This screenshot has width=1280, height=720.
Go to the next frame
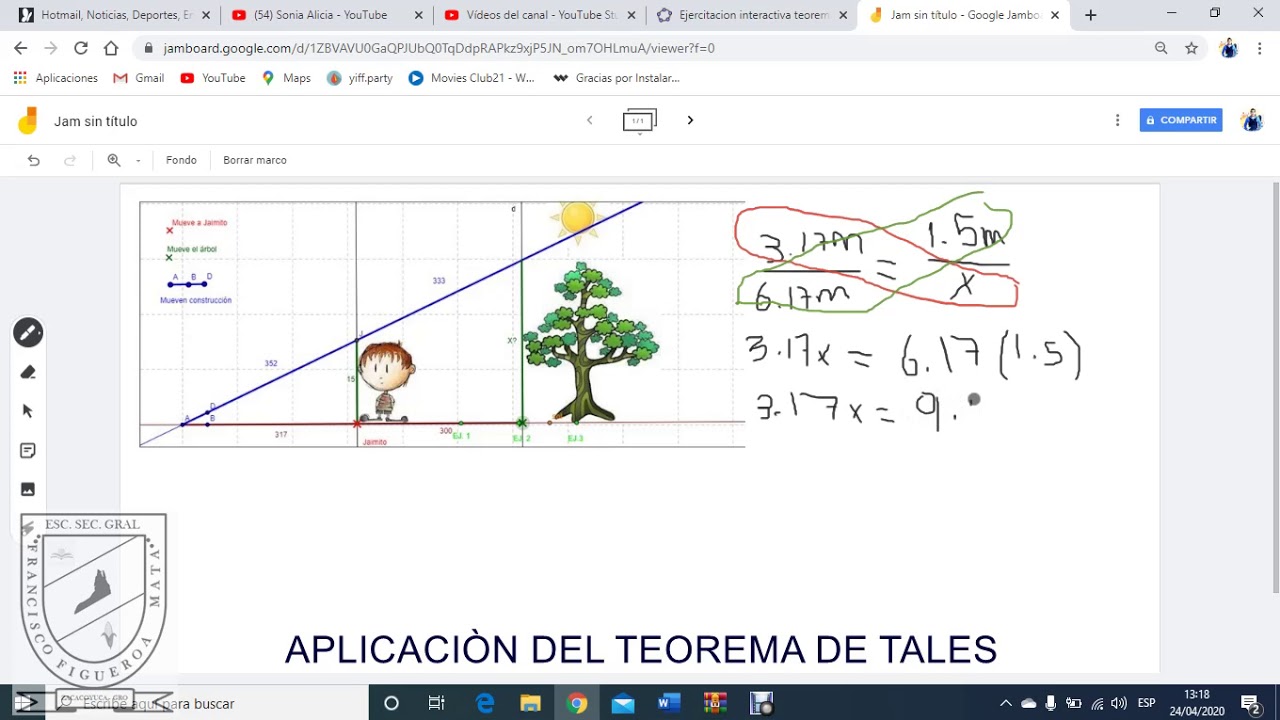pos(690,120)
